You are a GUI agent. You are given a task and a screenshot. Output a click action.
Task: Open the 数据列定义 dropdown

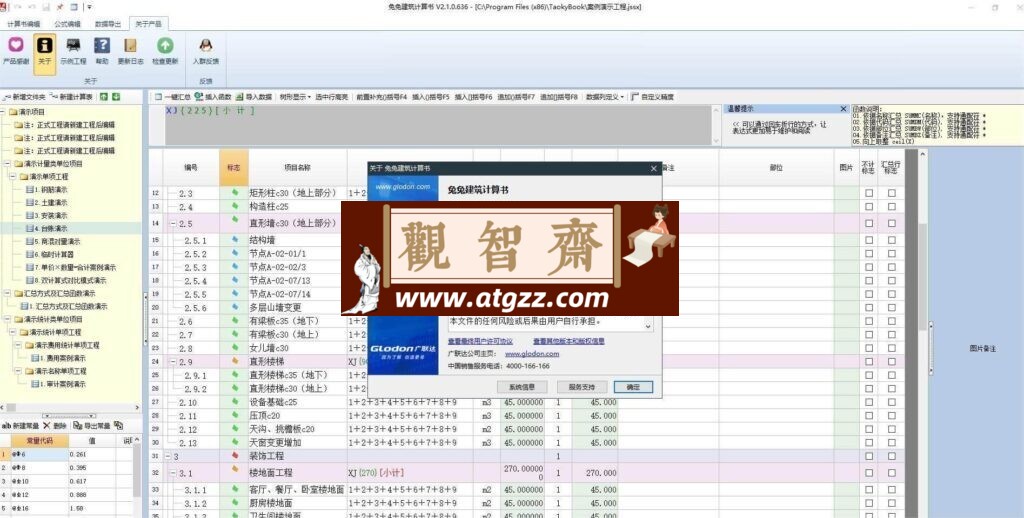click(605, 97)
